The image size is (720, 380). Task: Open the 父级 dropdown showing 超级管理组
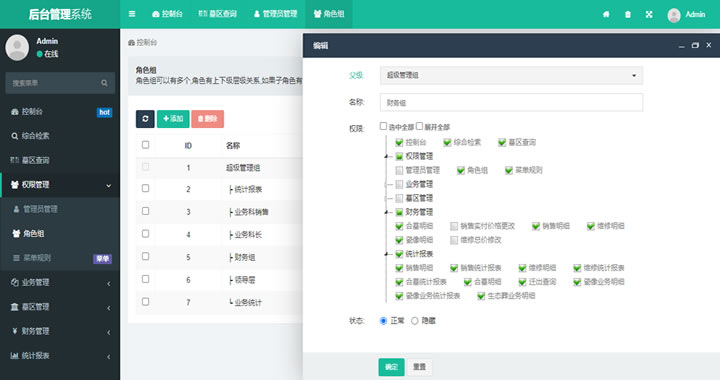pos(511,75)
